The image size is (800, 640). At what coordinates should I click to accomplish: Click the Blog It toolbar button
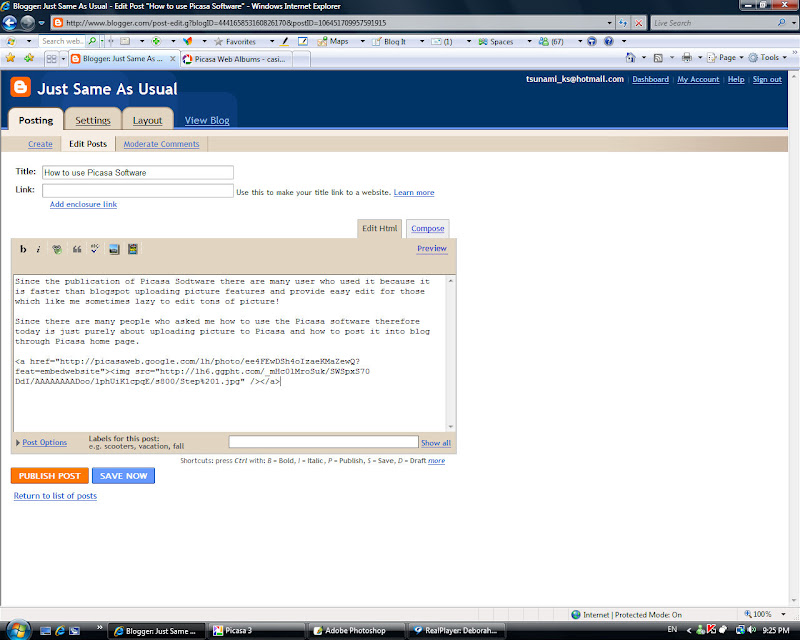[x=389, y=41]
